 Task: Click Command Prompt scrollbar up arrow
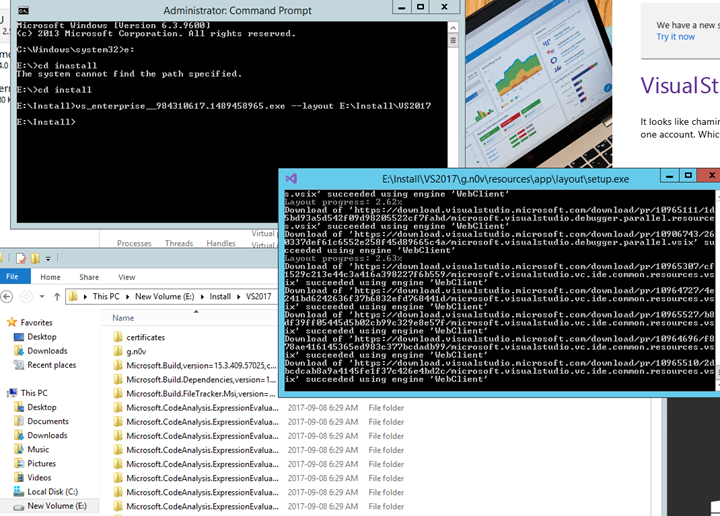pos(453,28)
